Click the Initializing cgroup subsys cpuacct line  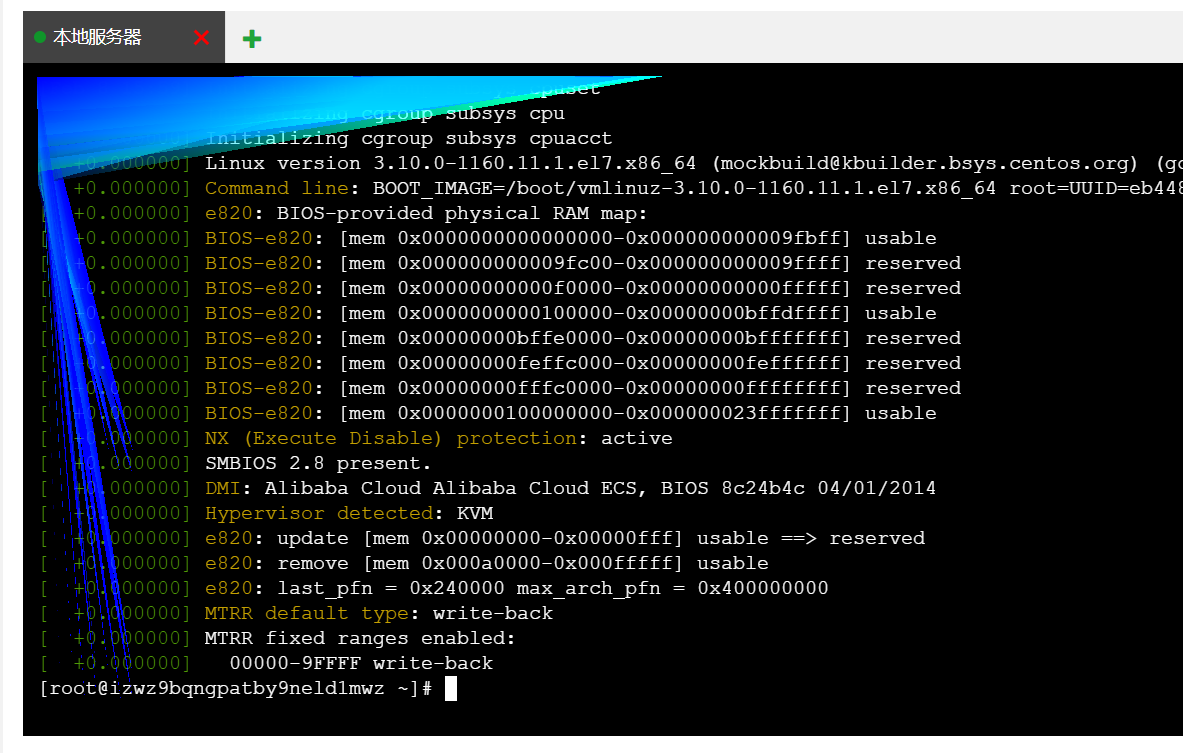[x=408, y=138]
